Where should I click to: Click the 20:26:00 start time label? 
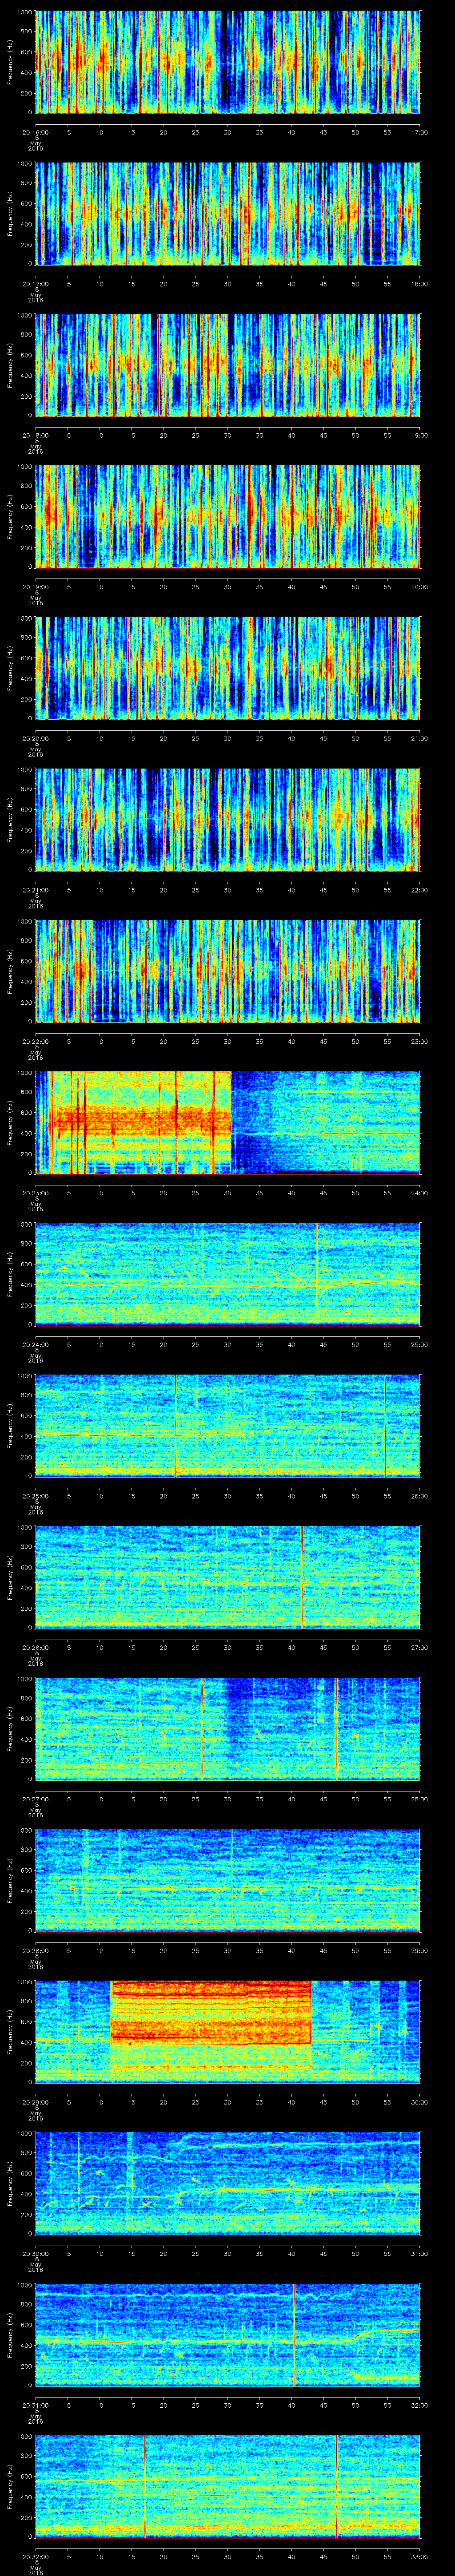[36, 1647]
